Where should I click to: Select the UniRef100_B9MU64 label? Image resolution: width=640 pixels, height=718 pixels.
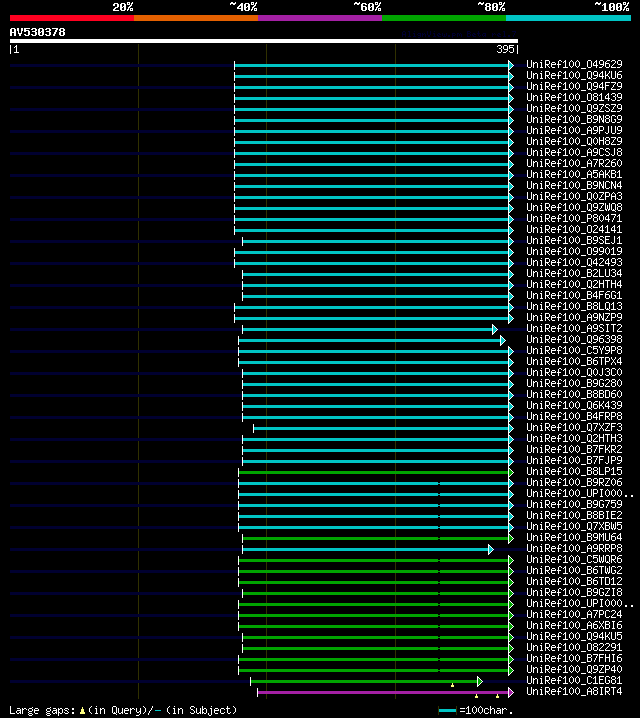574,537
